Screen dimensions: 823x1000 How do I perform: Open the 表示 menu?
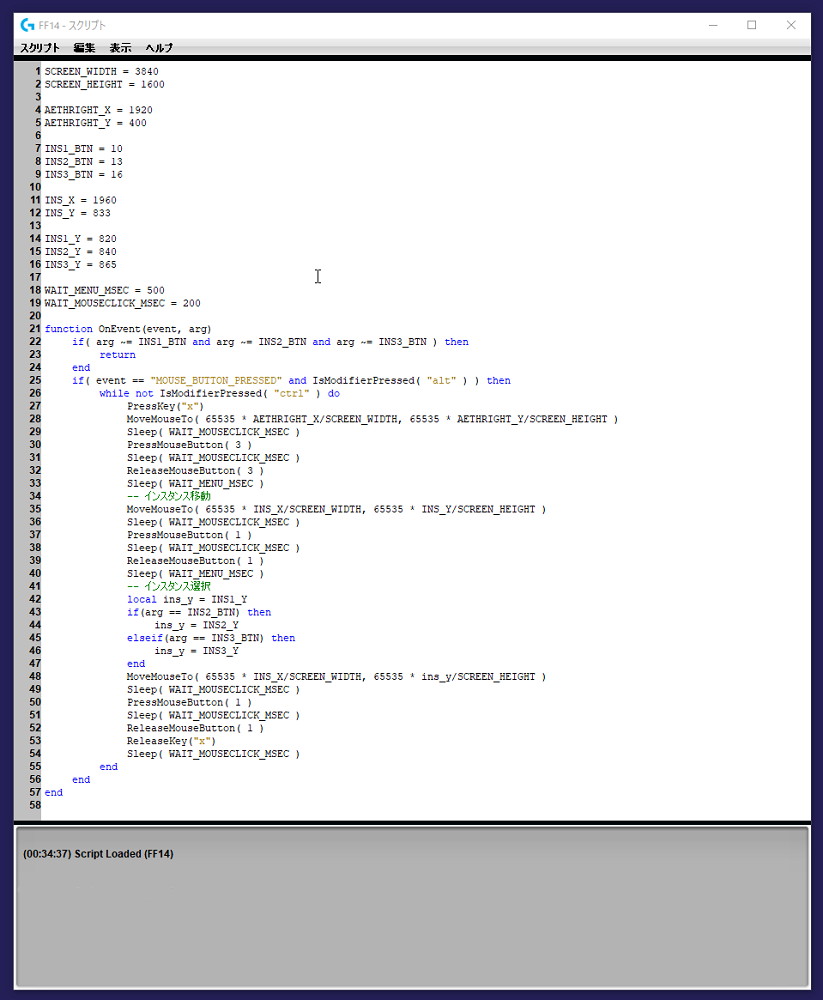point(120,48)
